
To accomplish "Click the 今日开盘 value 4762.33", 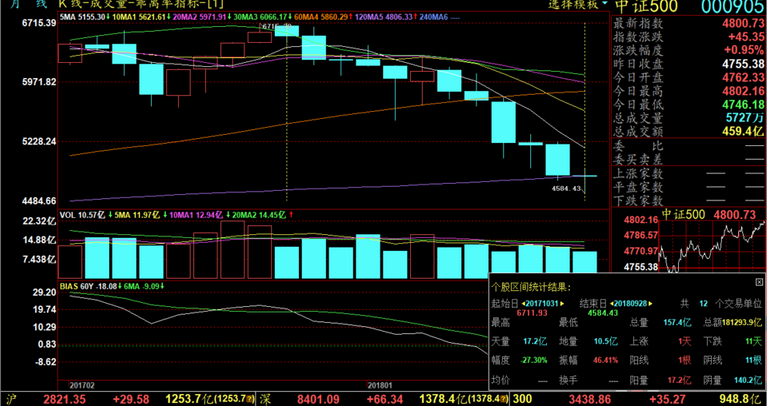I will [743, 77].
